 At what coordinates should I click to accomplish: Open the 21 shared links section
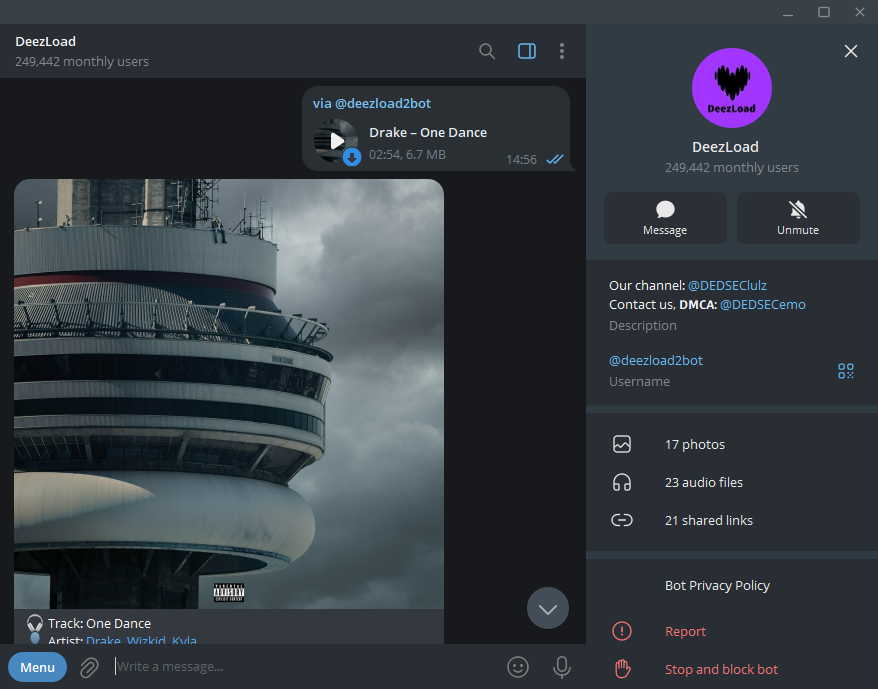point(708,520)
